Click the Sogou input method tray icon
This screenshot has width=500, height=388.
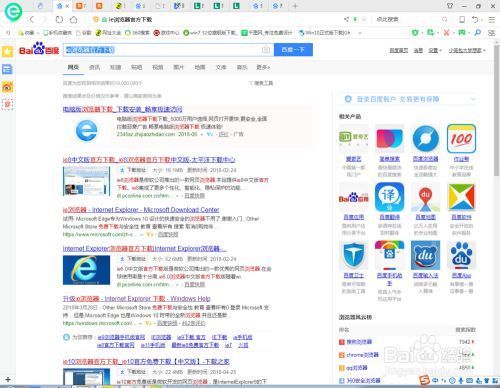pos(424,380)
